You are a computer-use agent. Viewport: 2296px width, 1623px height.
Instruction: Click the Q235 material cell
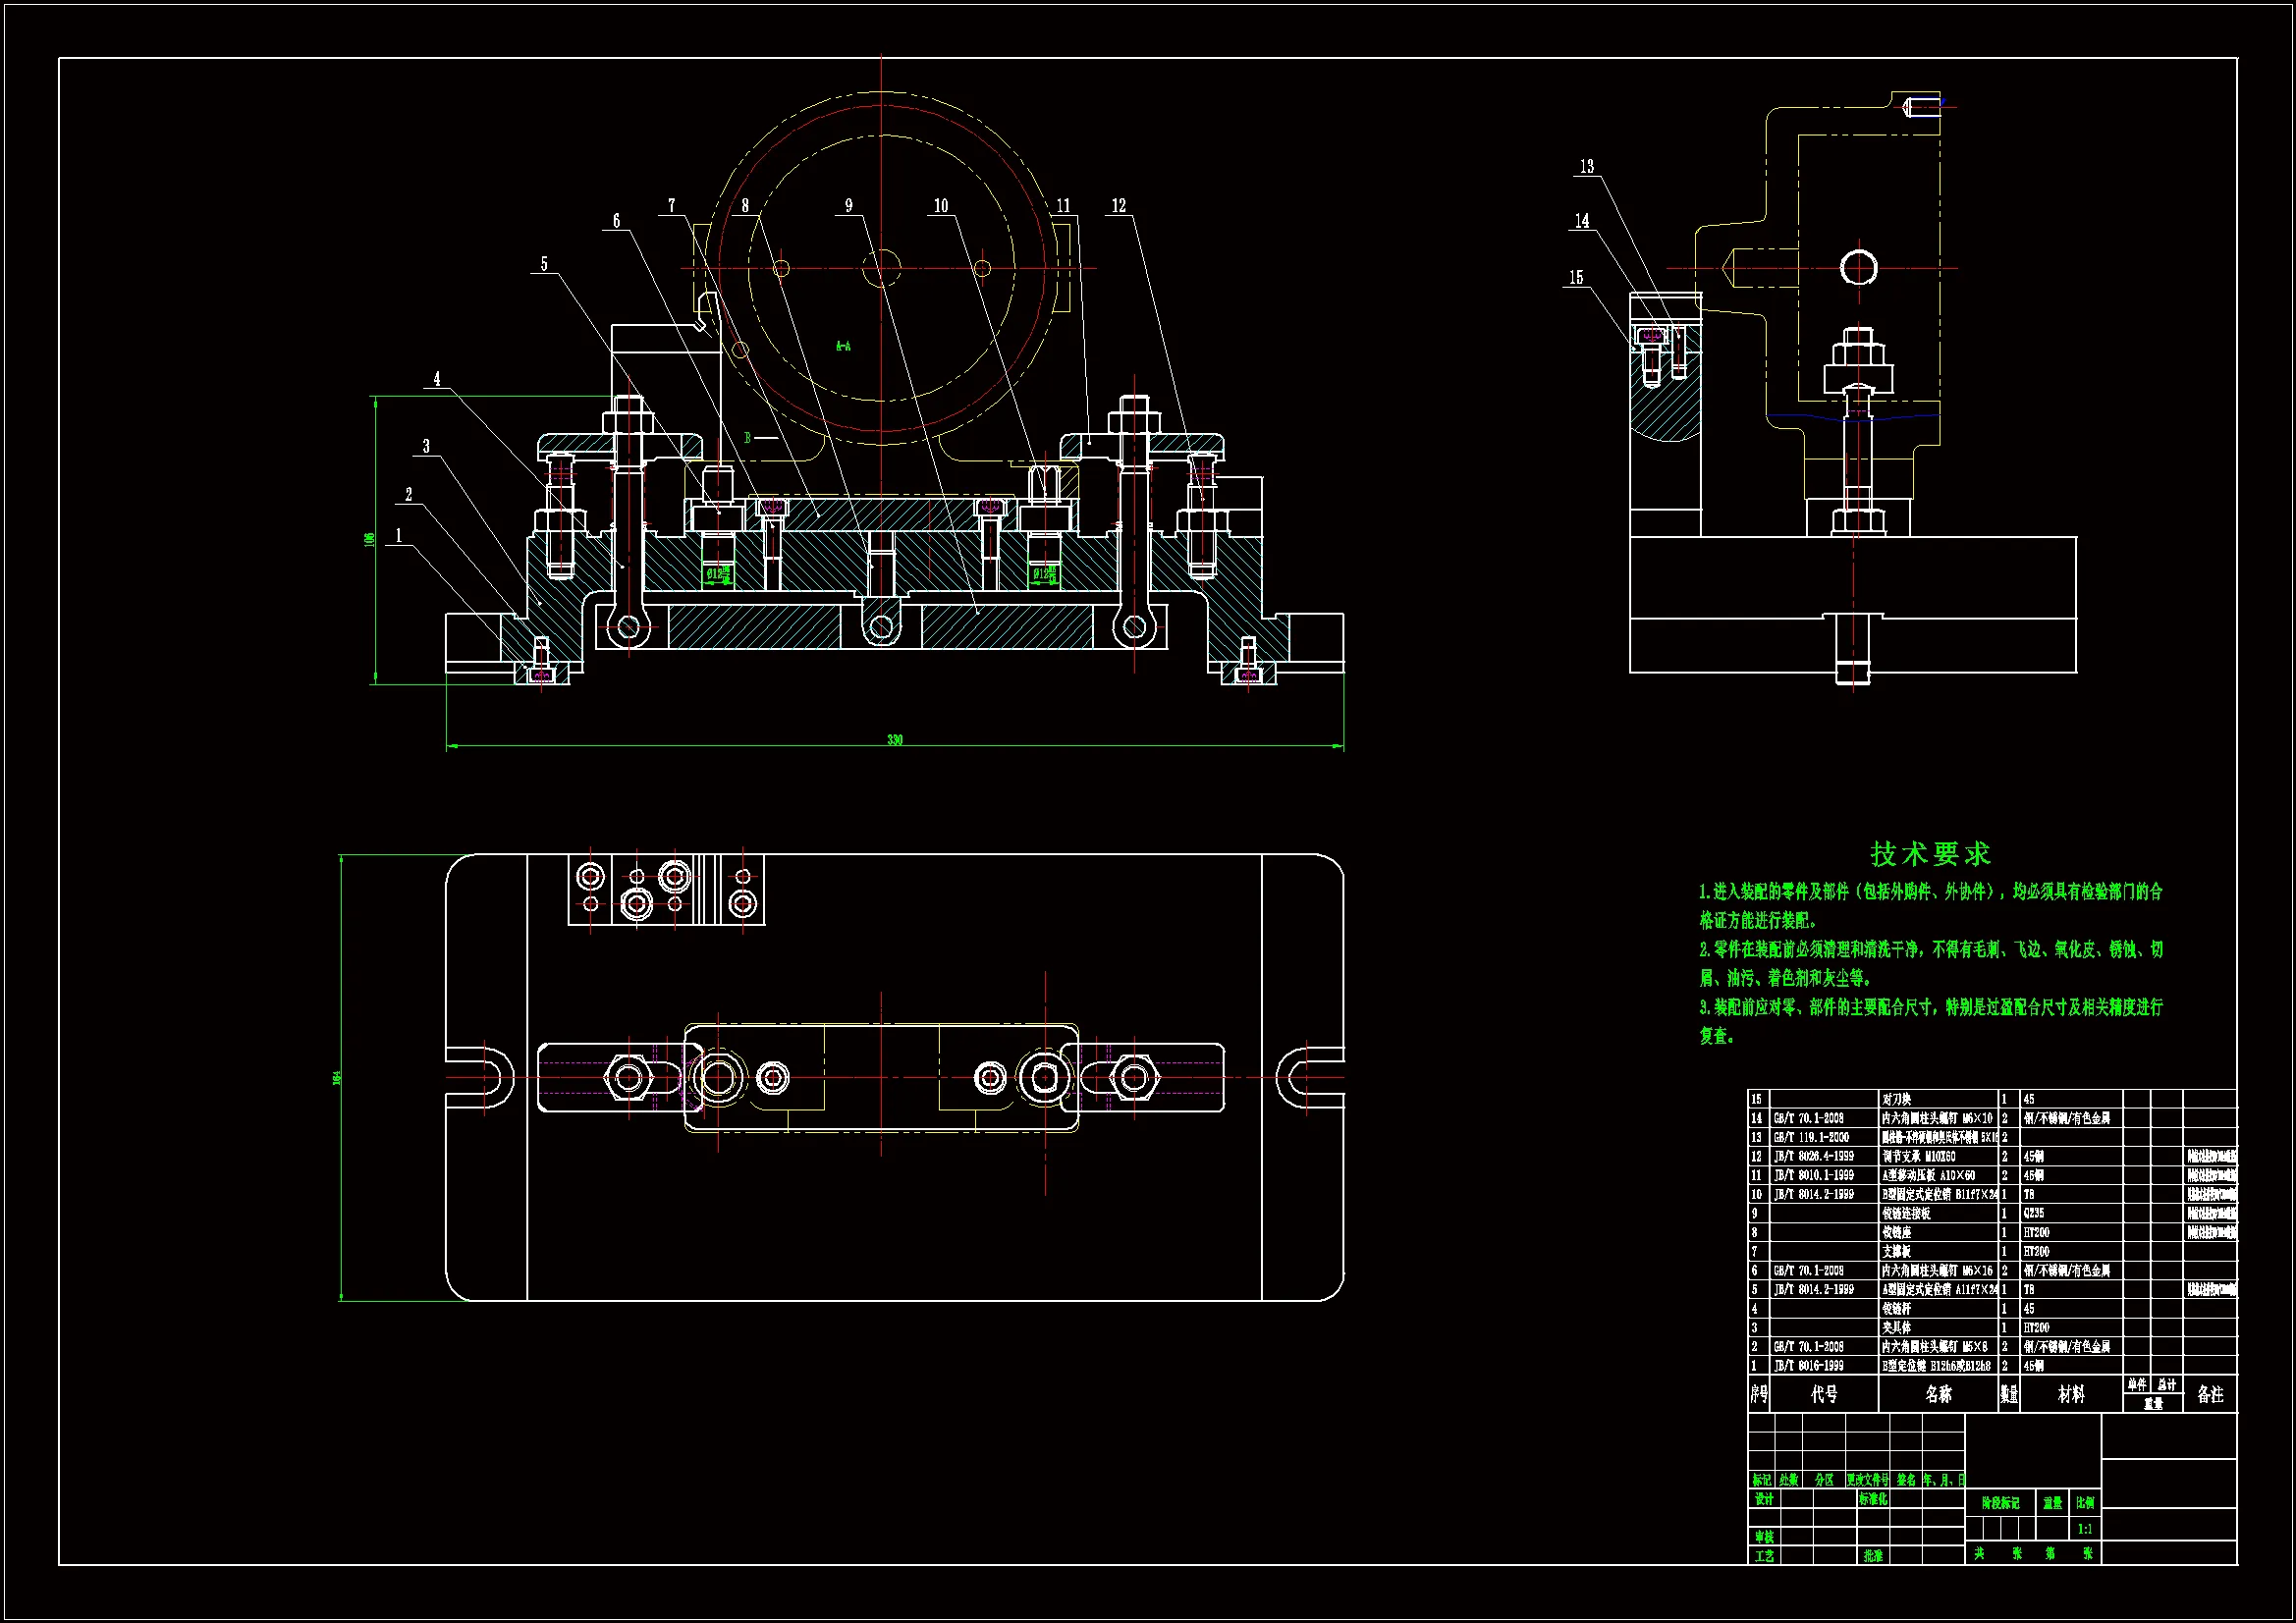[x=2034, y=1213]
